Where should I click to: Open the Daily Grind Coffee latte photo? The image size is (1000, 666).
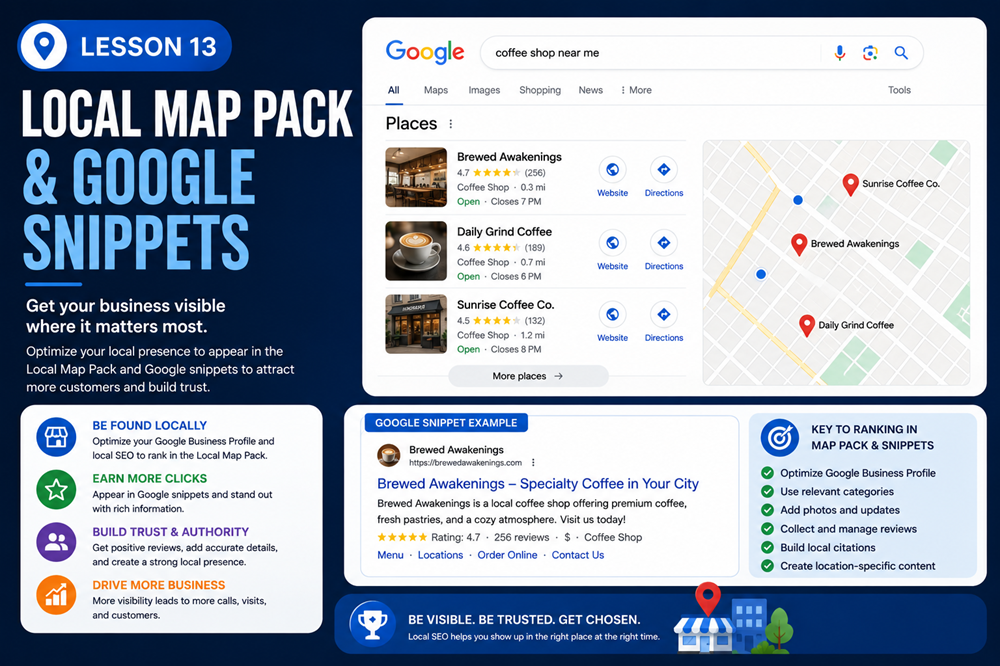pos(416,251)
